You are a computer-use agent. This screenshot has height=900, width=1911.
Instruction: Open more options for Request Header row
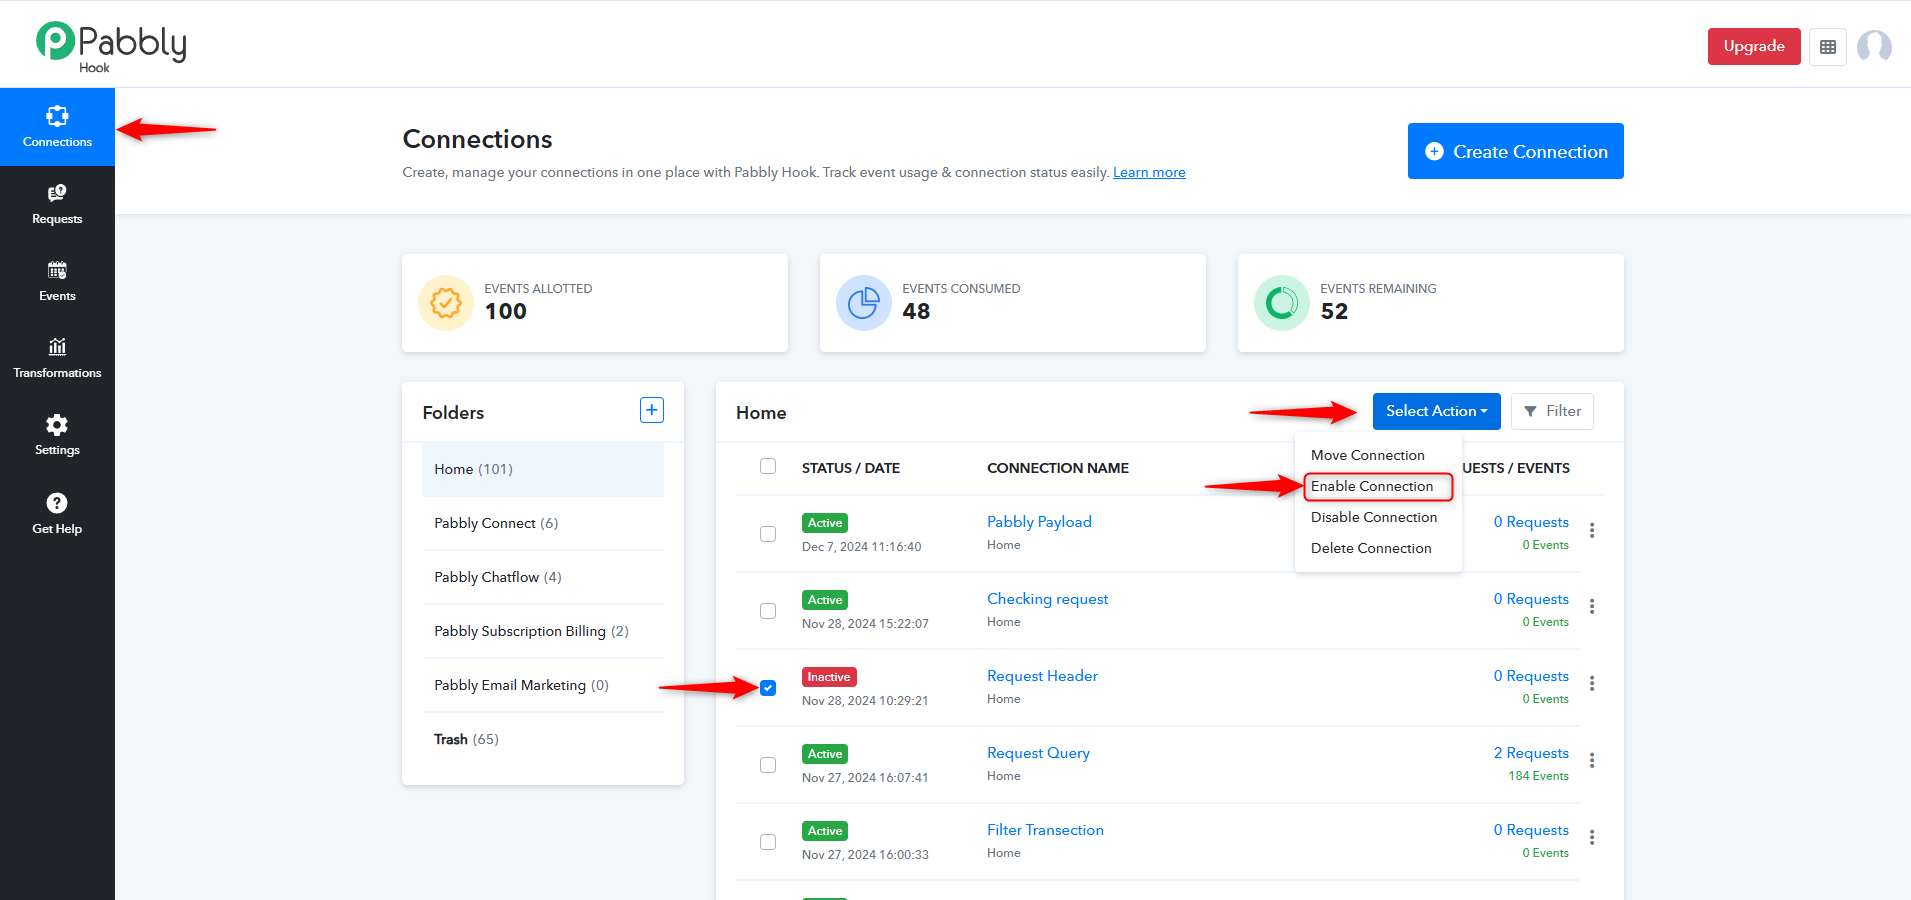click(x=1592, y=684)
